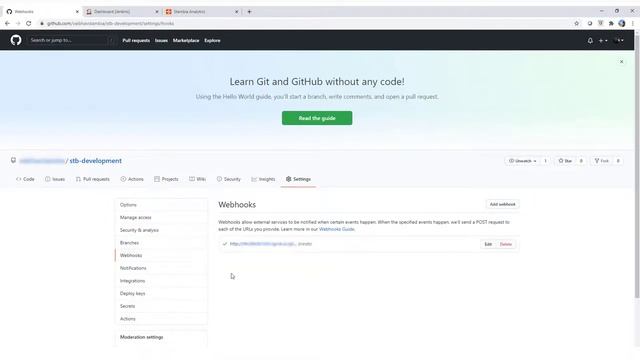Switch to the Insights tab
Viewport: 640px width, 360px height.
pos(263,179)
